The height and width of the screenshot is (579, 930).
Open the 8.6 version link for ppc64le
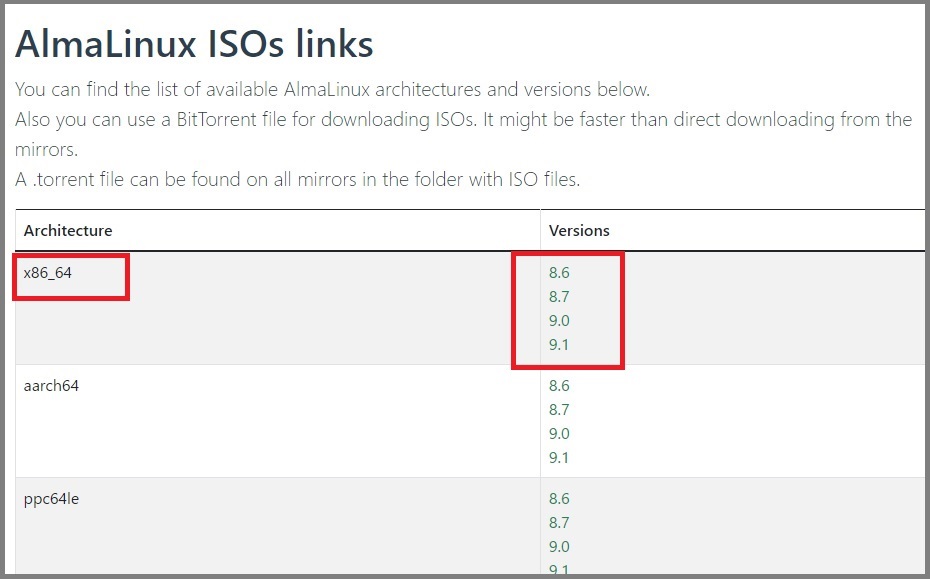559,499
